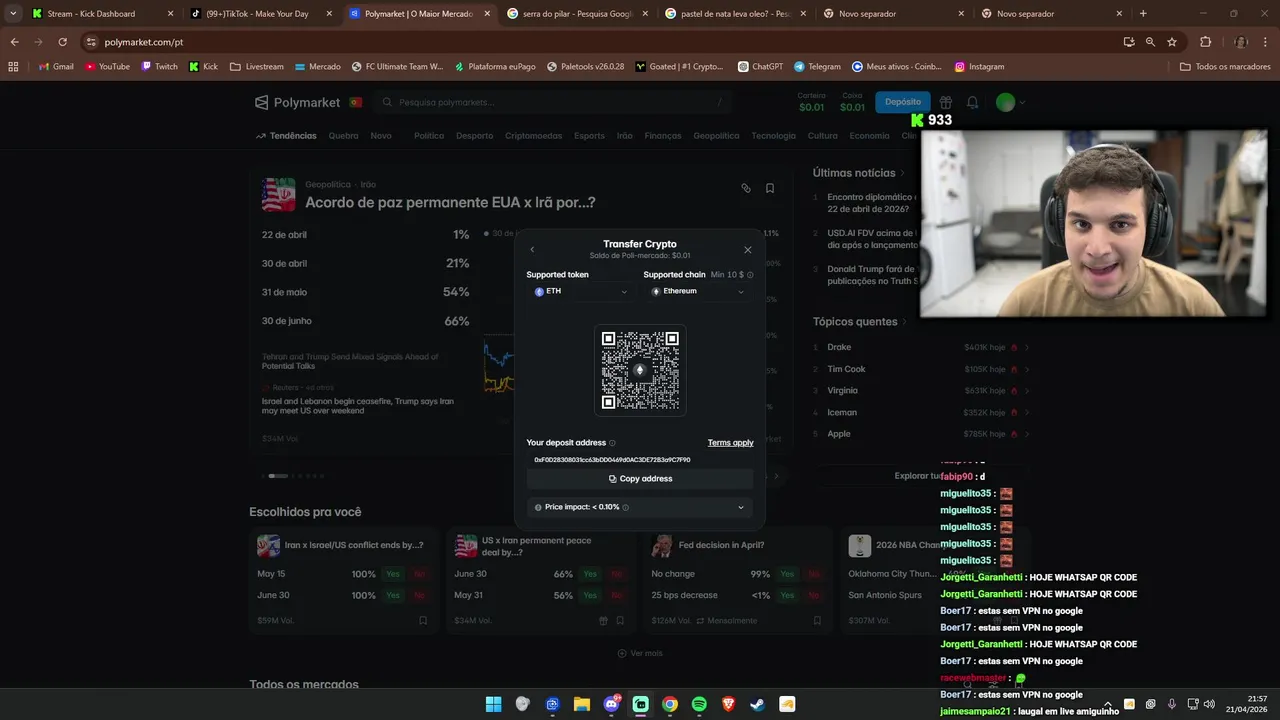The width and height of the screenshot is (1280, 720).
Task: Click the Ver mais link
Action: tap(640, 653)
